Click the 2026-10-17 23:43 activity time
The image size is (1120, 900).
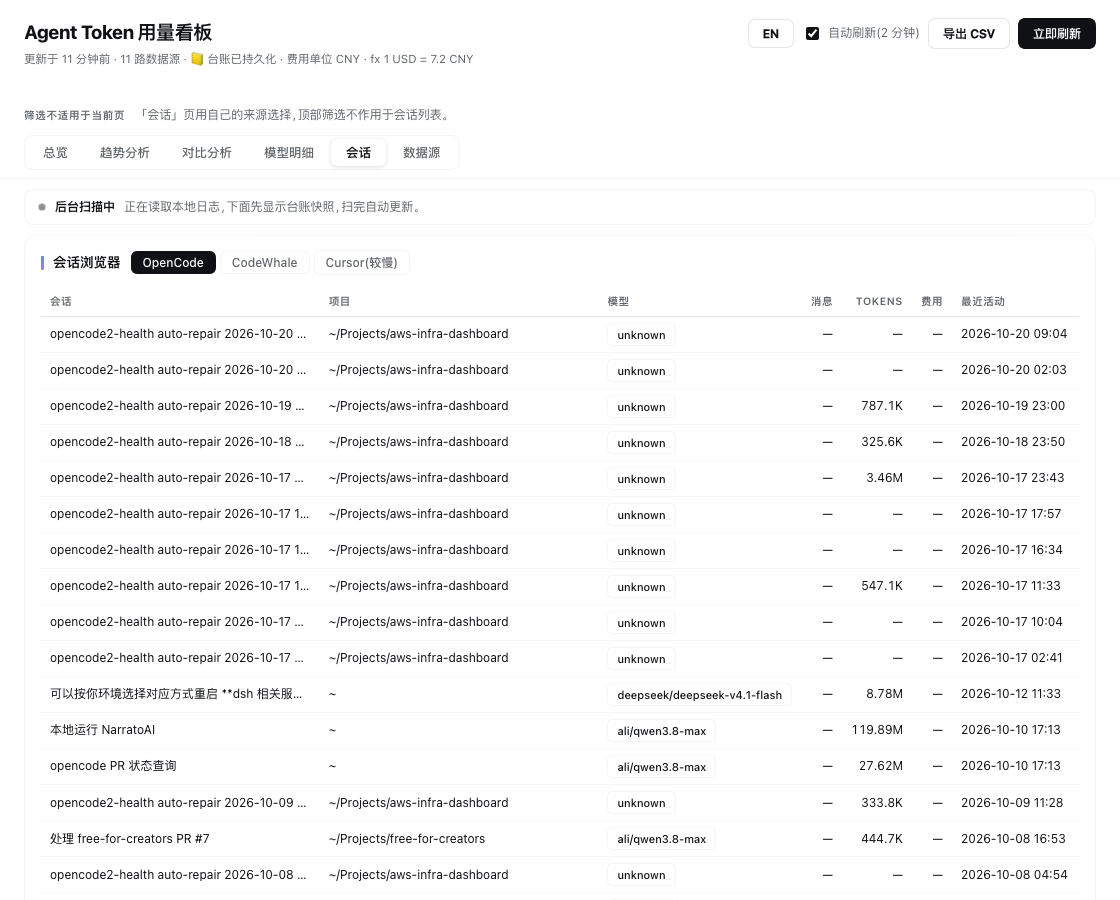[x=1013, y=478]
